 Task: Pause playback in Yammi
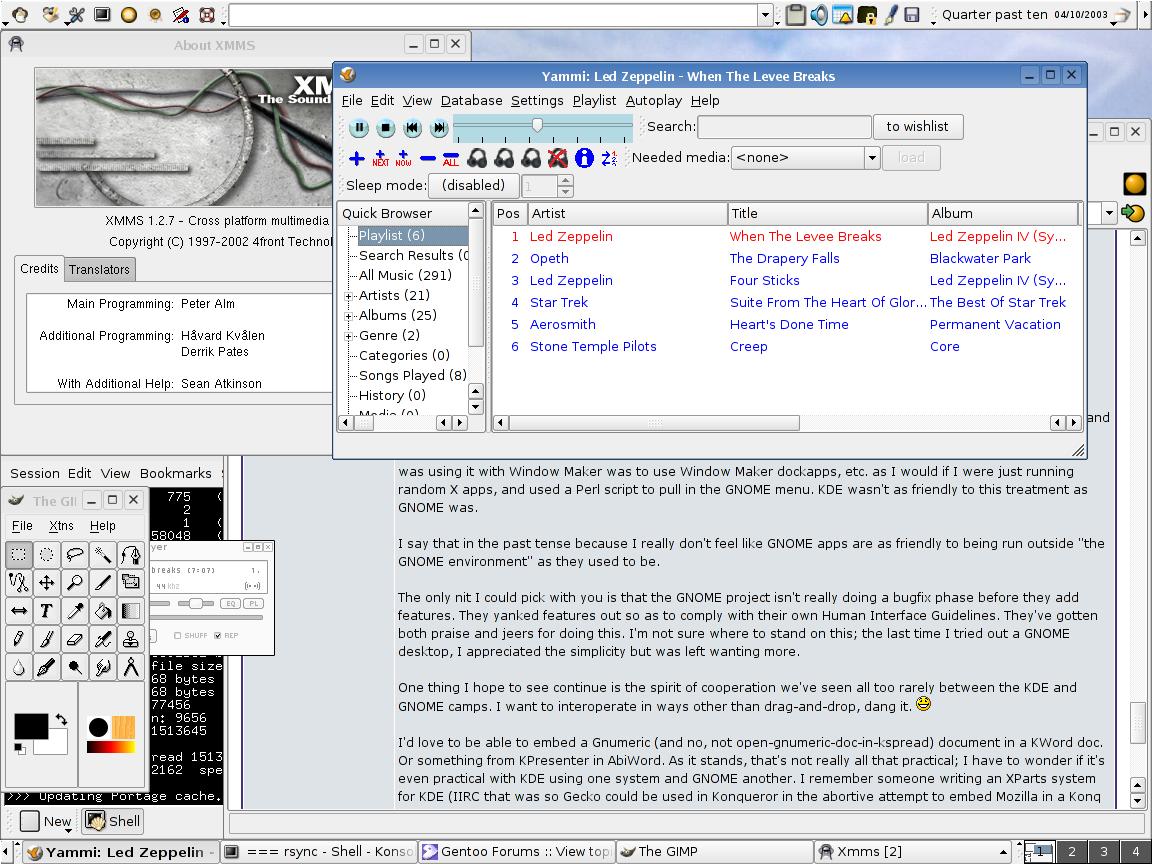pyautogui.click(x=359, y=128)
